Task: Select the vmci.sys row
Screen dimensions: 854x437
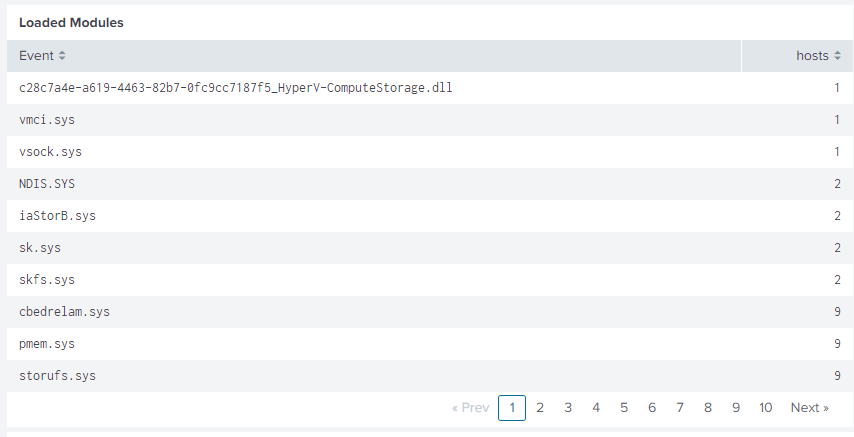Action: coord(47,120)
